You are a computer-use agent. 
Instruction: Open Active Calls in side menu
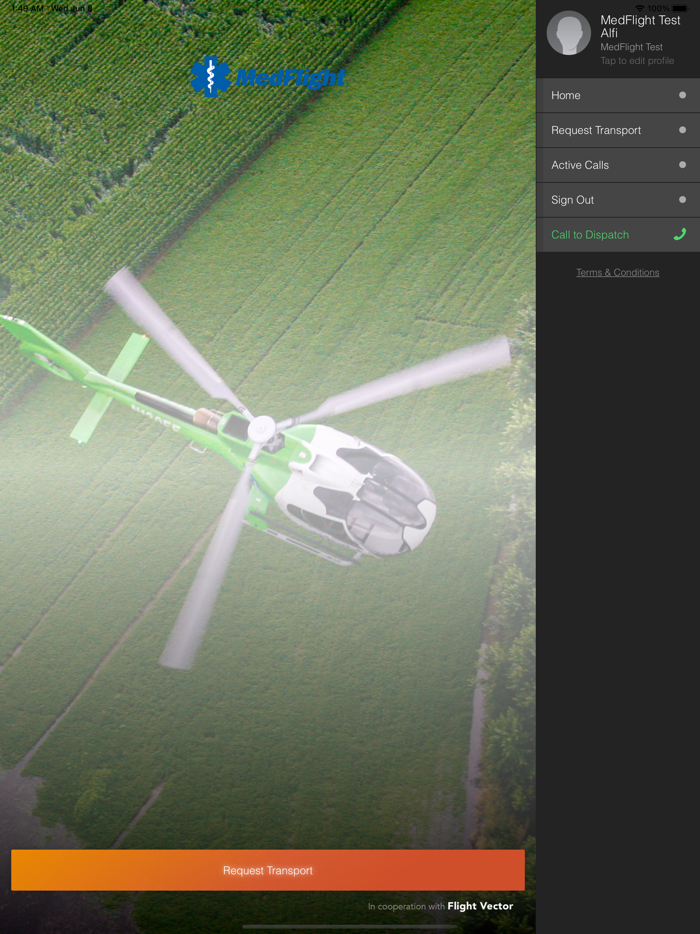tap(618, 165)
